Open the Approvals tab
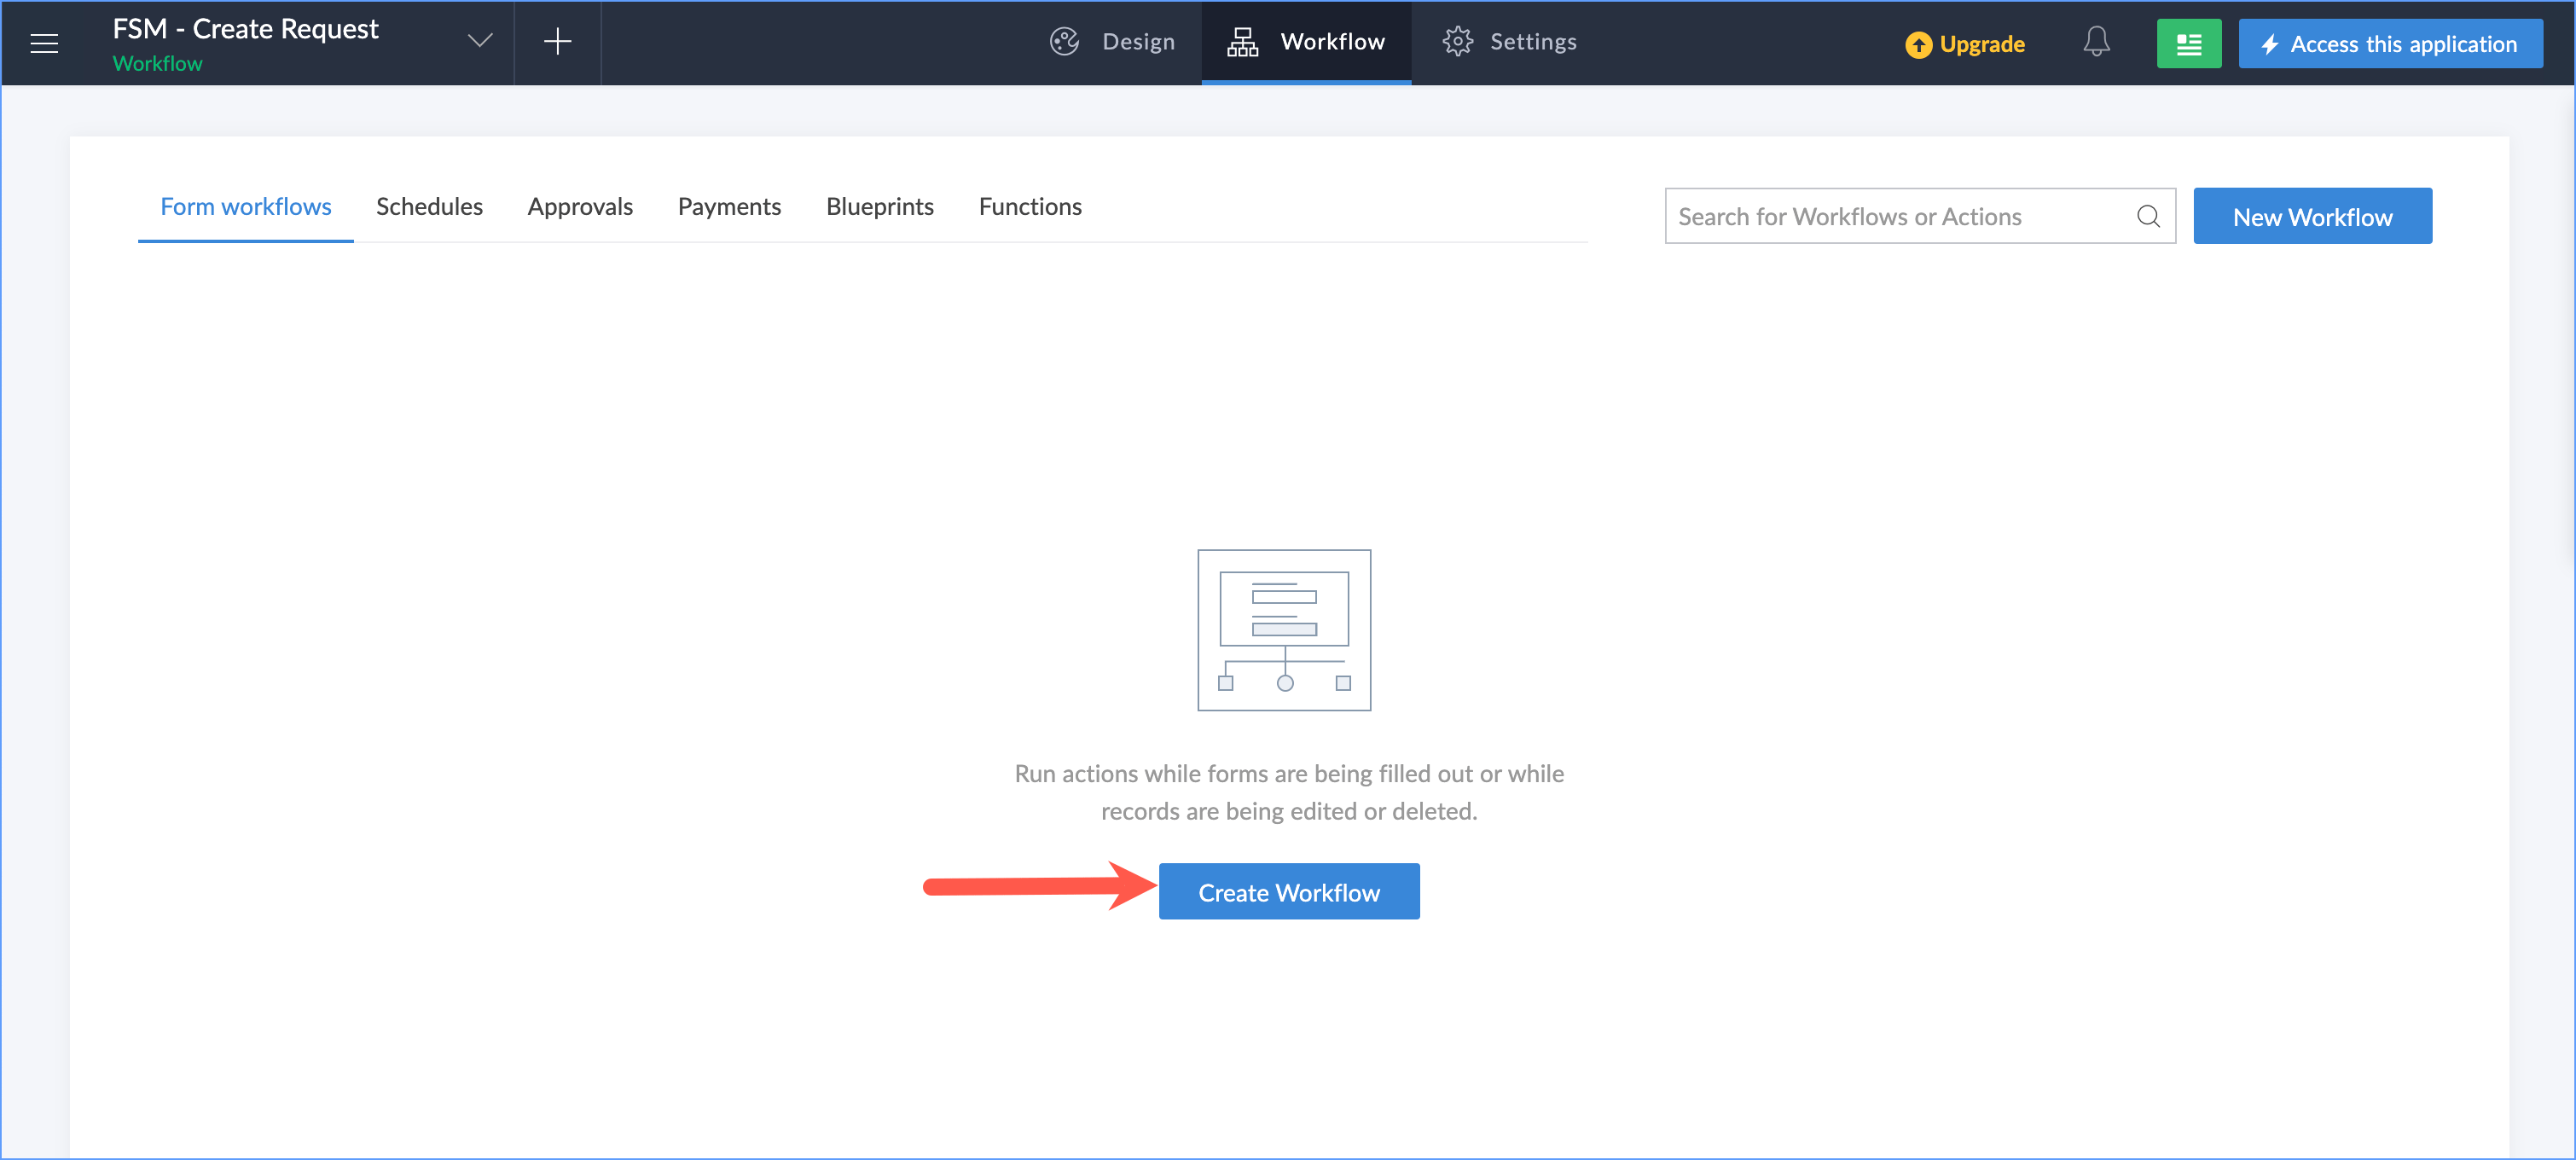The height and width of the screenshot is (1160, 2576). pos(580,207)
